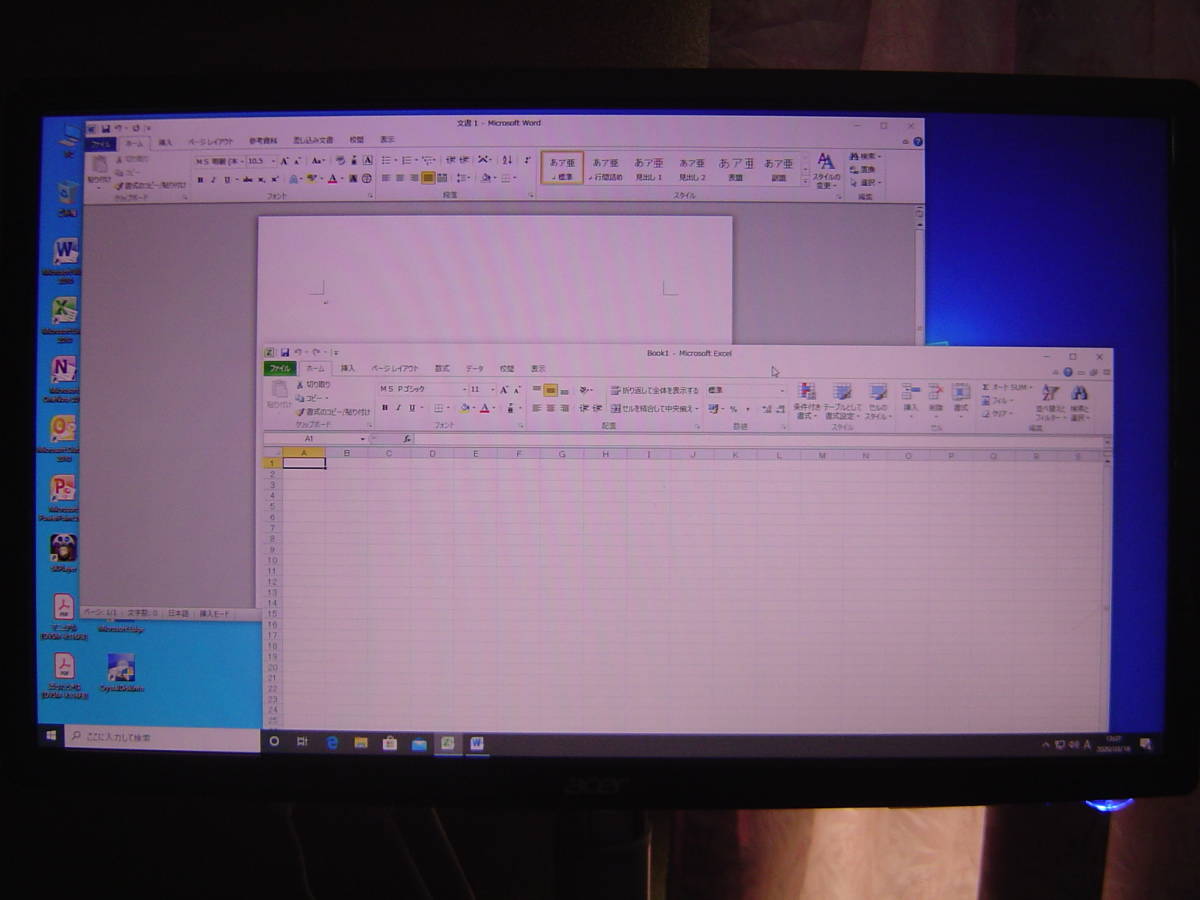Click the Insert Function fx icon

(407, 439)
